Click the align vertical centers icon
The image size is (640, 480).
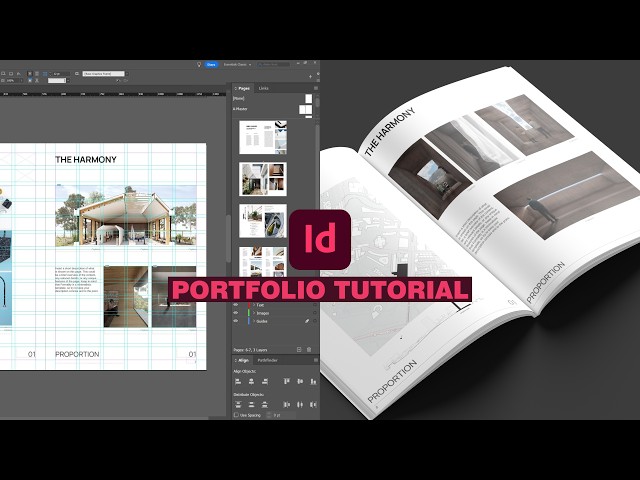pos(300,382)
